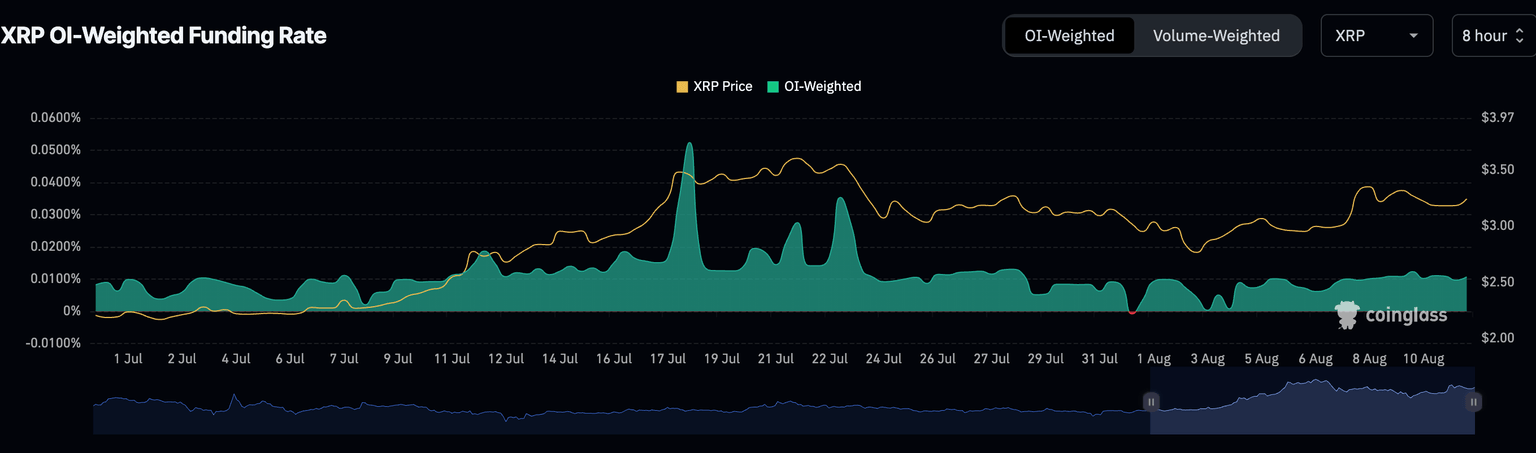Click the yellow XRP Price legend swatch
This screenshot has width=1536, height=453.
pos(682,87)
